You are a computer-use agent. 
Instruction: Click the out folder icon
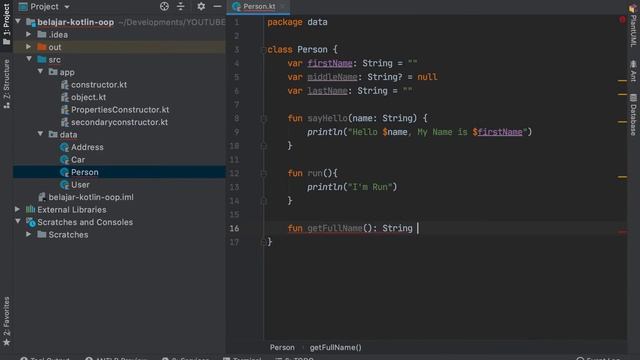point(42,47)
